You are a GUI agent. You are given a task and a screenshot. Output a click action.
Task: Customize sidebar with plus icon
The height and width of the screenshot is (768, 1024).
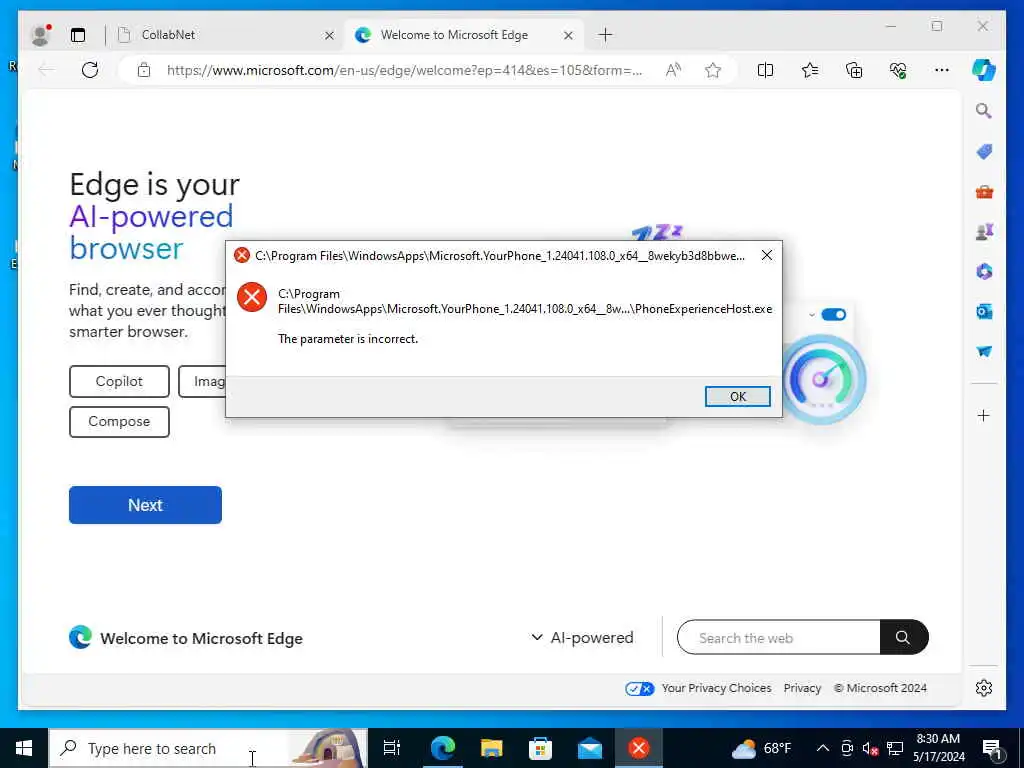pyautogui.click(x=984, y=416)
